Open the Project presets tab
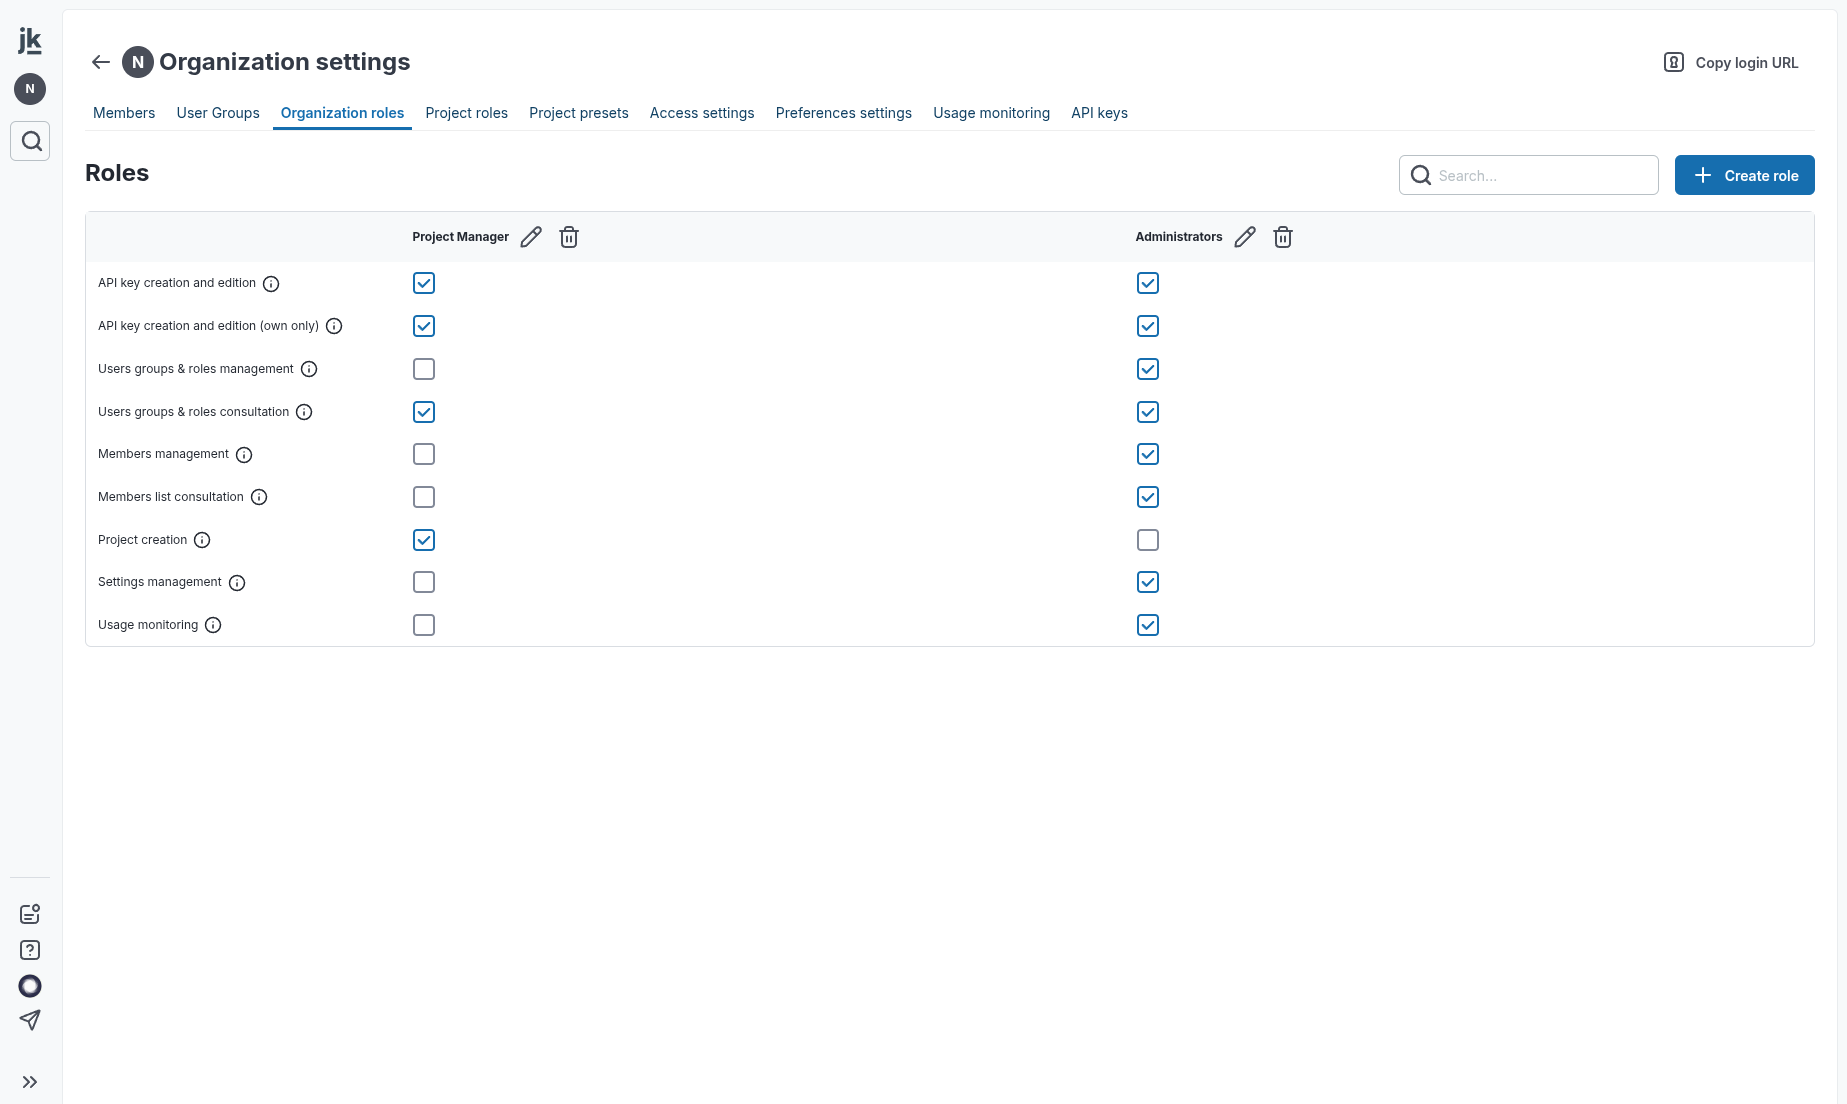The width and height of the screenshot is (1847, 1104). point(579,113)
